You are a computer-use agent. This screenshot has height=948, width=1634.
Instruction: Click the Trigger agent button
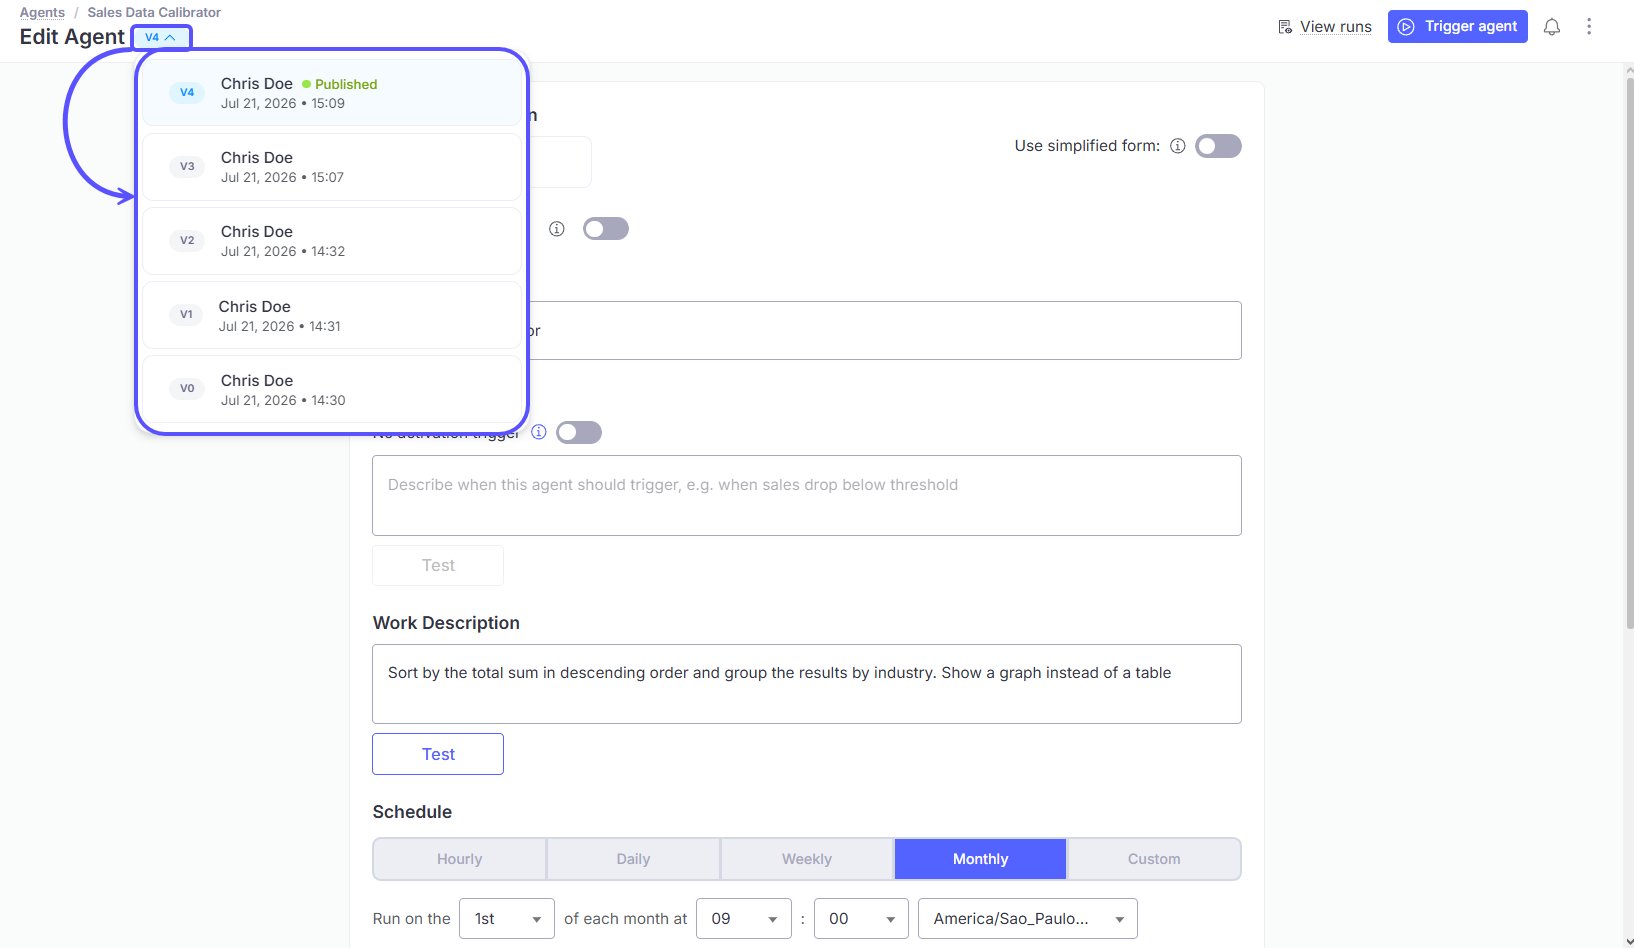1458,27
